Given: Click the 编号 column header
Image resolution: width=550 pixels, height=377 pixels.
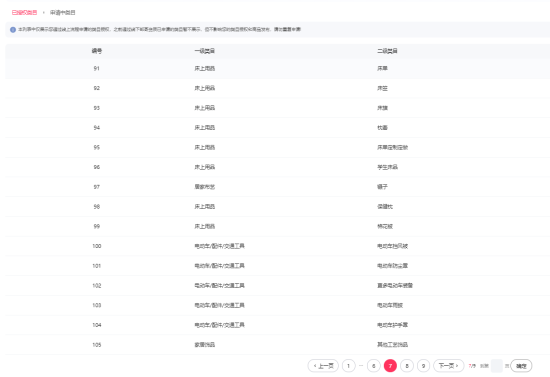Looking at the screenshot, I should coord(97,51).
